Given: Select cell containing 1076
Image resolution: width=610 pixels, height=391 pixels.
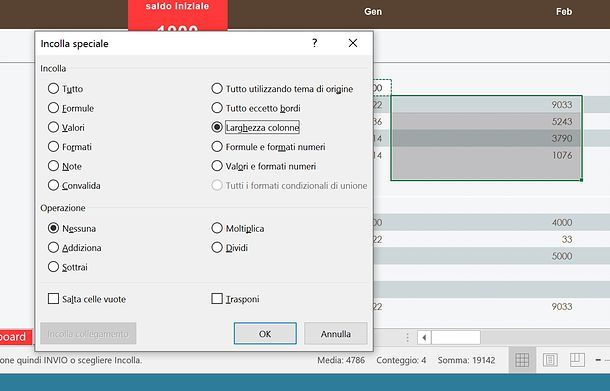Looking at the screenshot, I should pos(487,155).
